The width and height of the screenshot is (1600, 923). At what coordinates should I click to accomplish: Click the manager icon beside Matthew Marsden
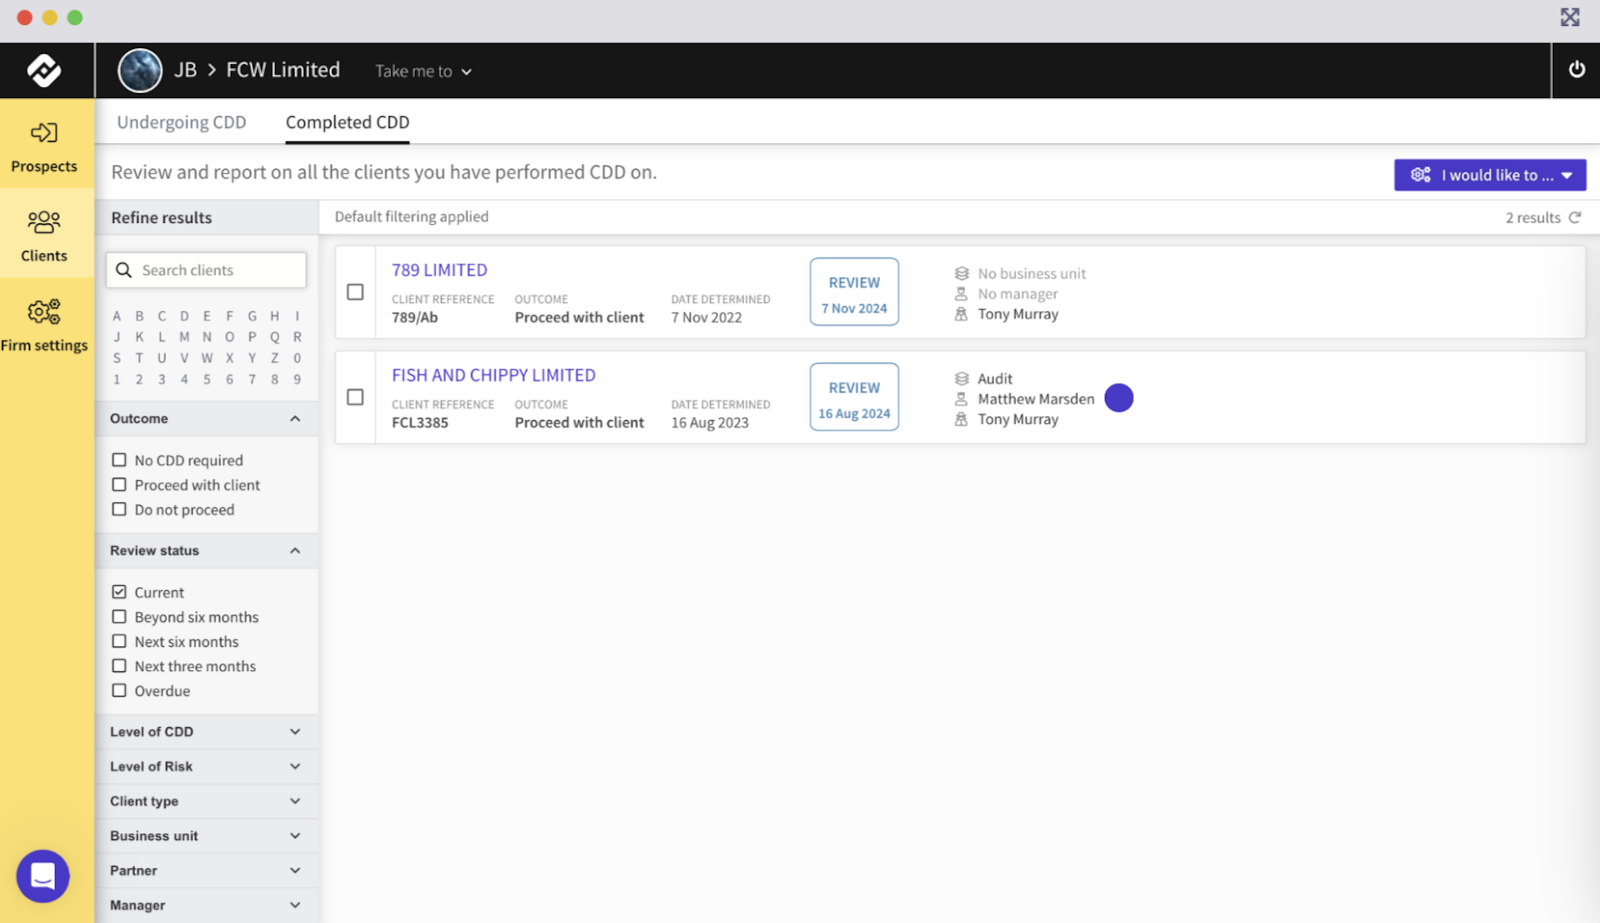961,399
